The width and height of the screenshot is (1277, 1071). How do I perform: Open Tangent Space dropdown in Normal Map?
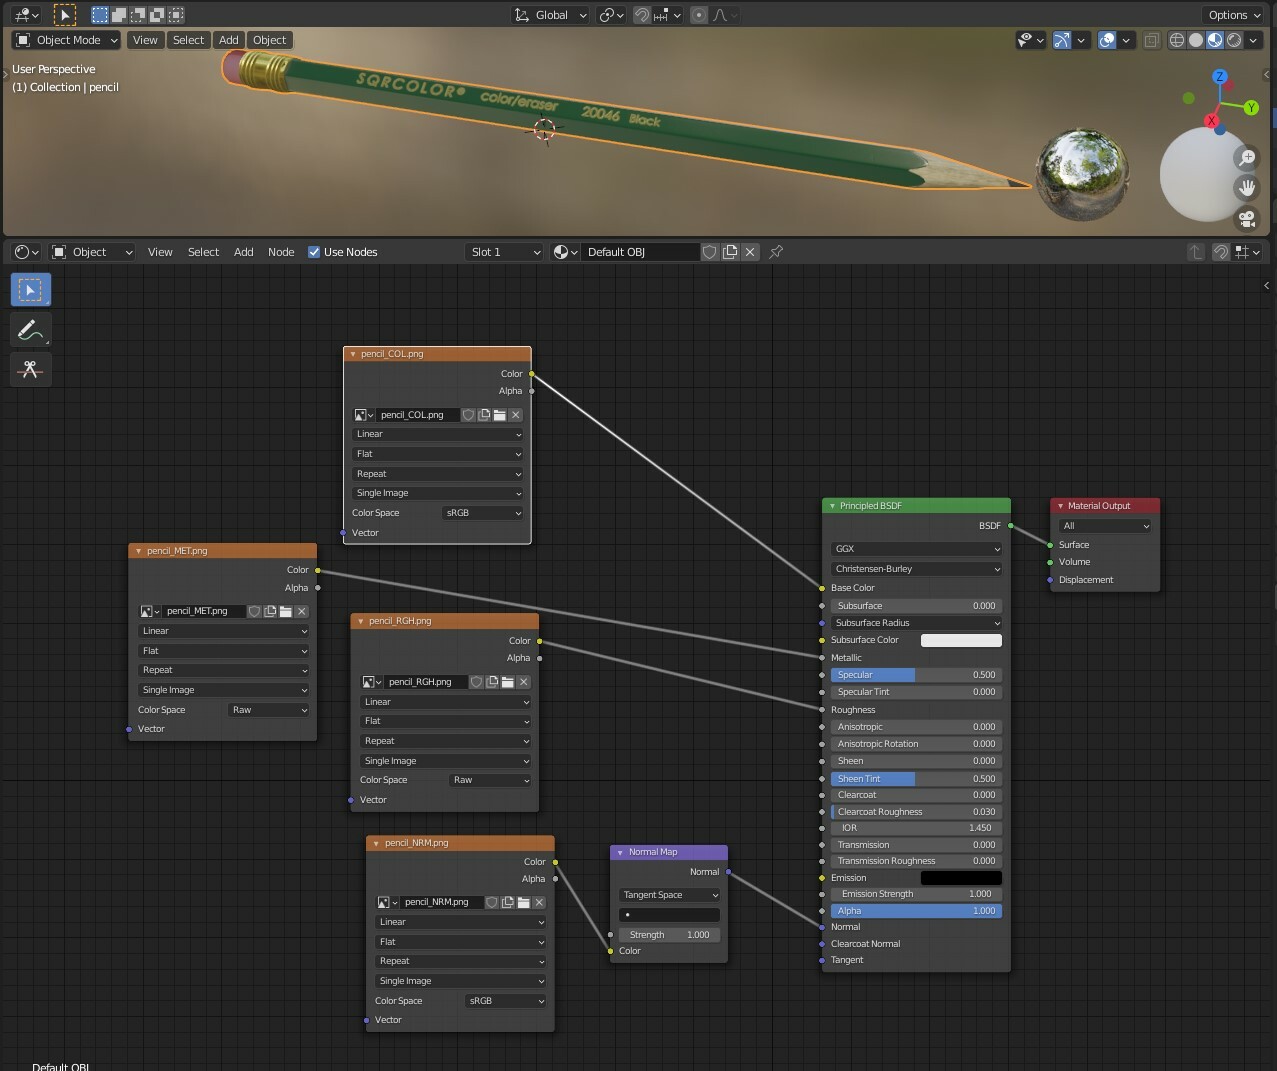coord(669,895)
